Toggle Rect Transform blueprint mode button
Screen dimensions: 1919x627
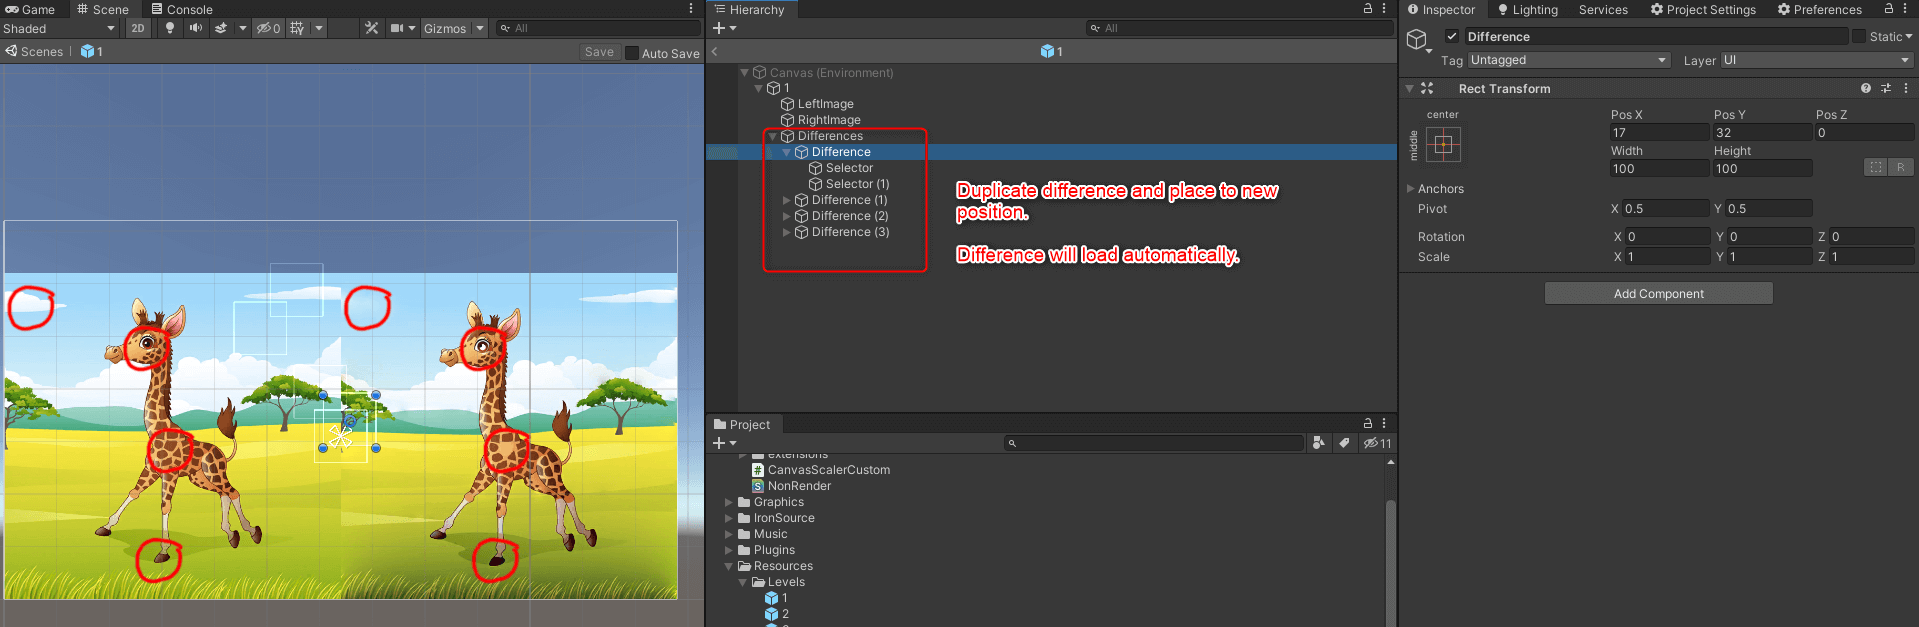tap(1876, 167)
